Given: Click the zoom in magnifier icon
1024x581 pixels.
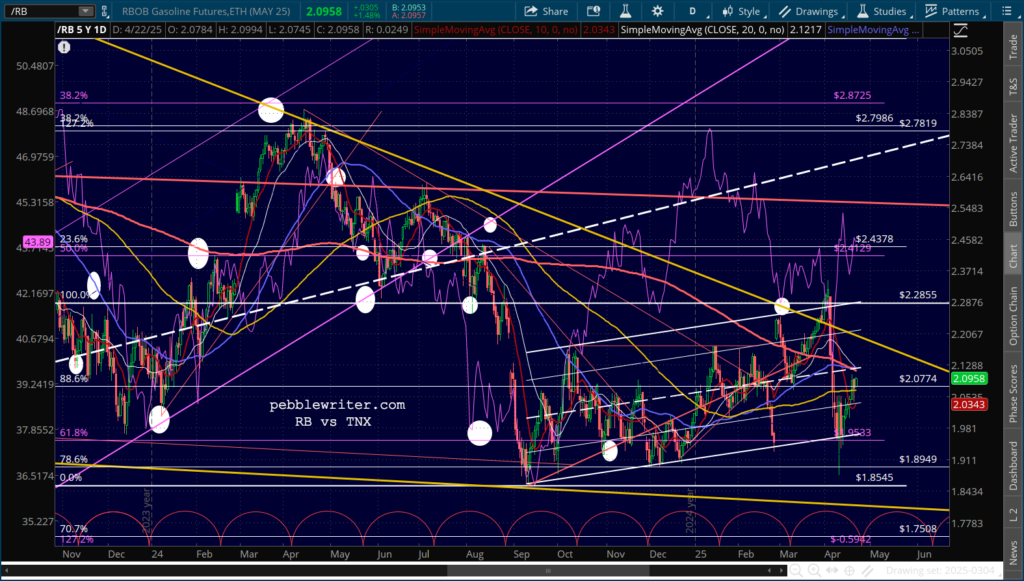Looking at the screenshot, I should [x=816, y=571].
